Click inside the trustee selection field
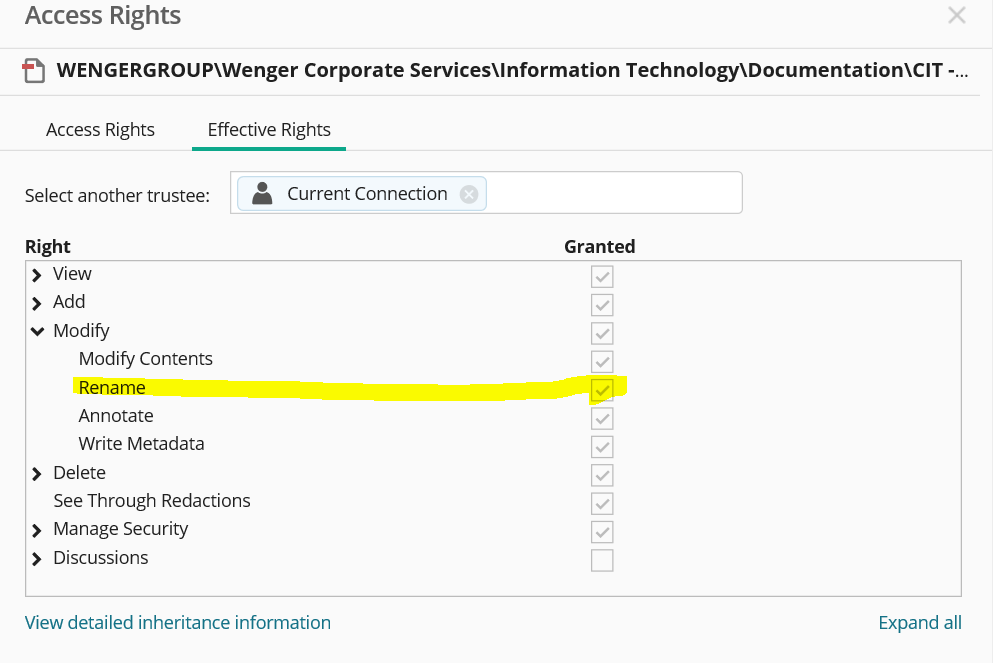The image size is (993, 663). click(610, 193)
